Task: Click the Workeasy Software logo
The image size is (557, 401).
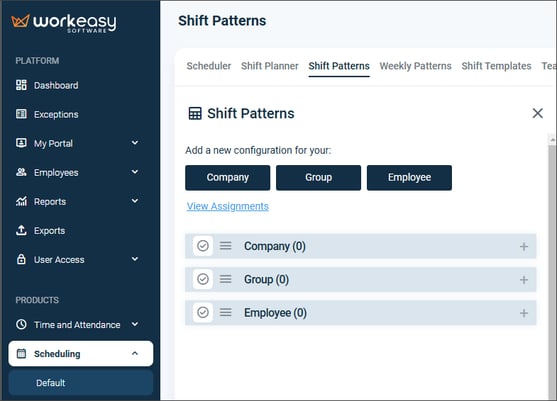Action: point(64,23)
